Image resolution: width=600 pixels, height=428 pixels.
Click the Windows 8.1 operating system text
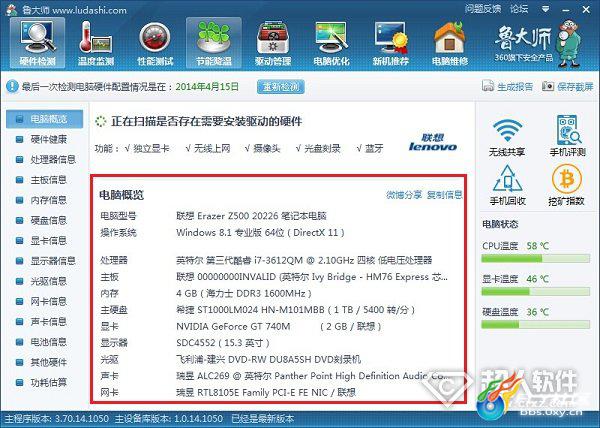click(260, 233)
